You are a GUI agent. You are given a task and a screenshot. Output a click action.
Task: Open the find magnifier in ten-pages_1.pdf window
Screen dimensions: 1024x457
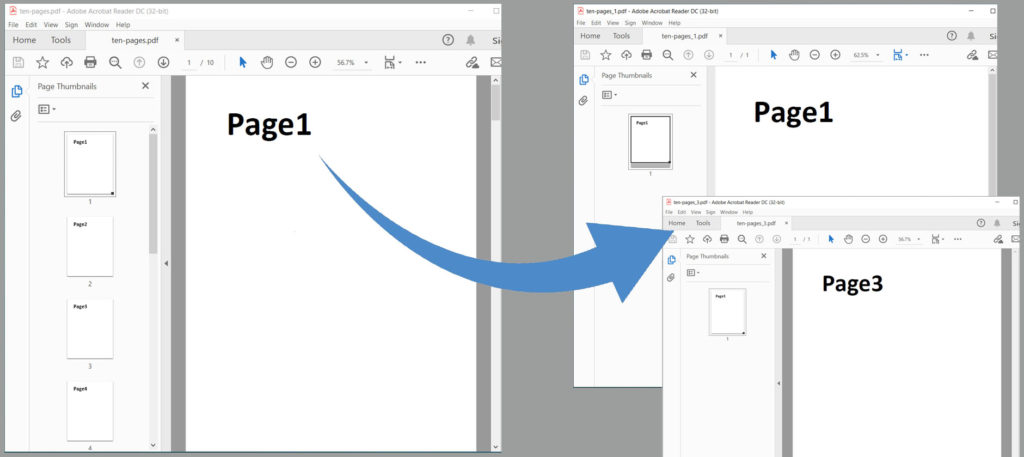(x=667, y=54)
